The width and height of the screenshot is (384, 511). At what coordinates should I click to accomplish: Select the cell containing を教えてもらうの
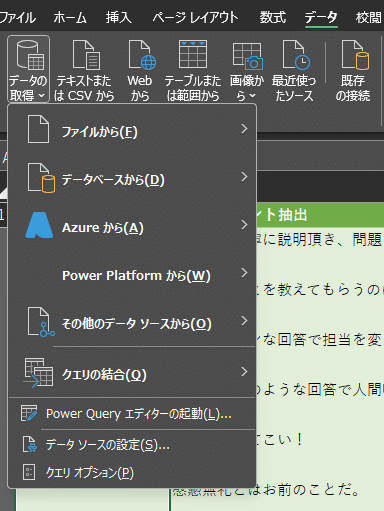tap(320, 289)
